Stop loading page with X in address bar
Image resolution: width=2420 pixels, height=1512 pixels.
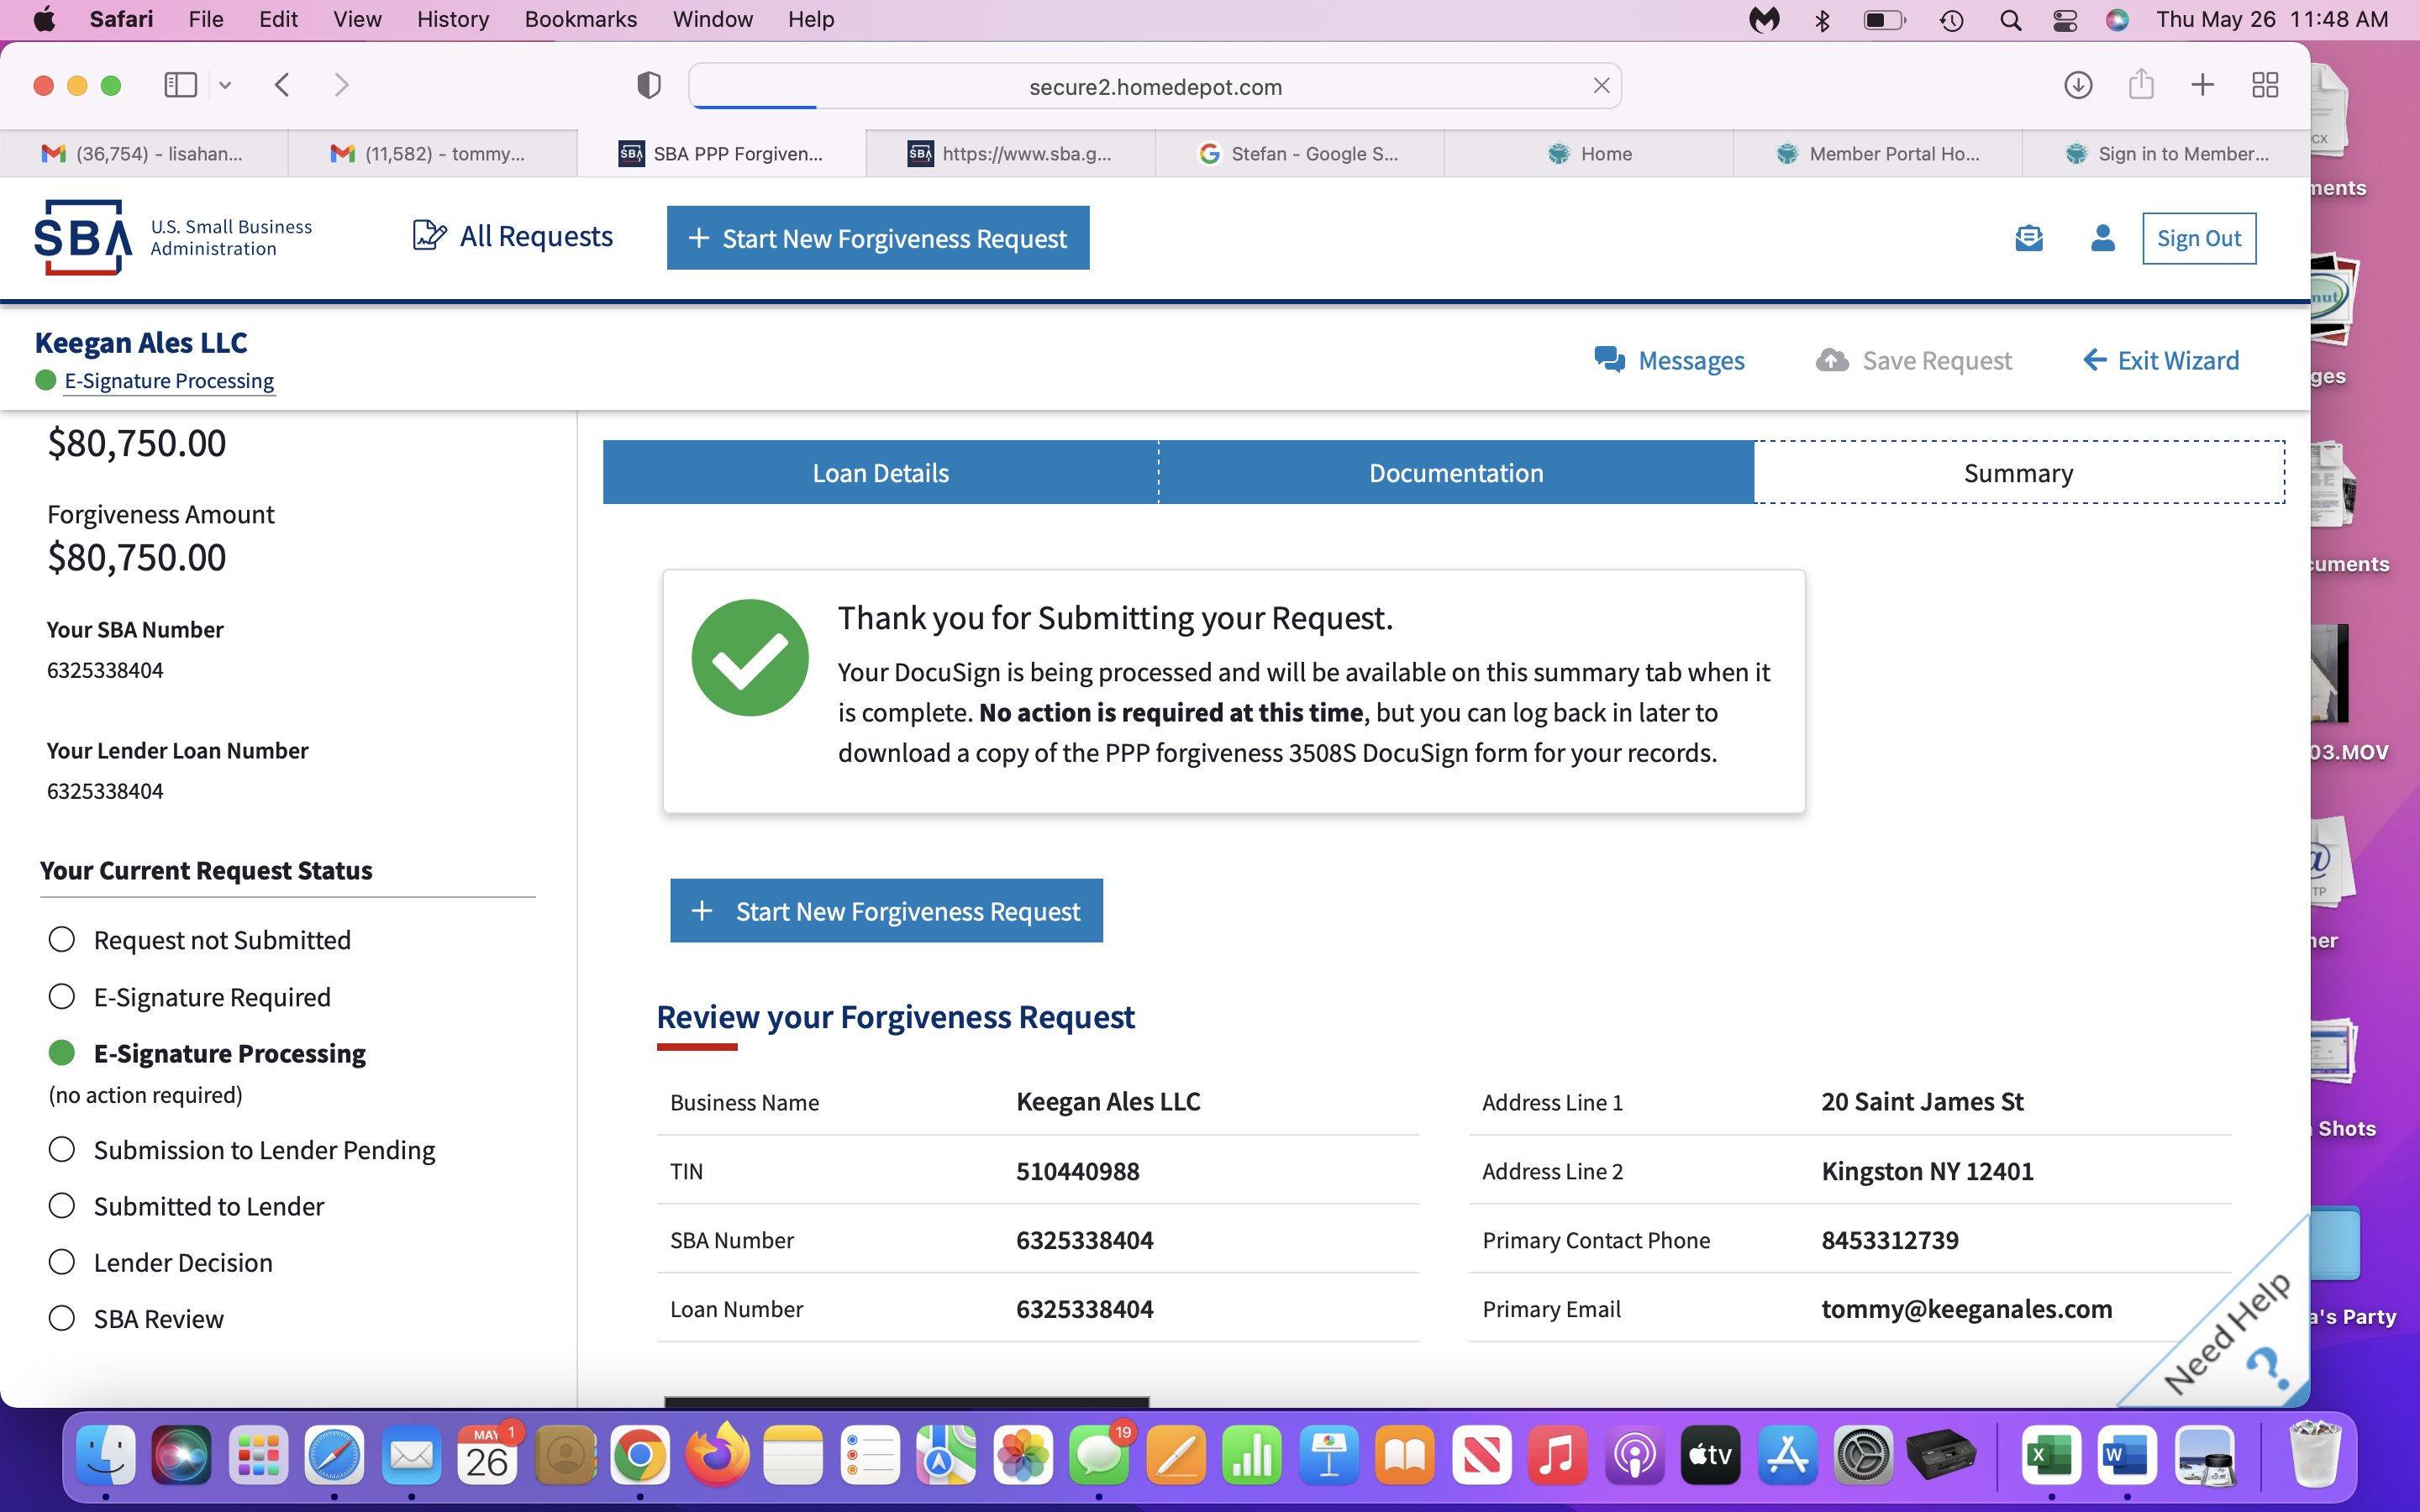[x=1601, y=86]
